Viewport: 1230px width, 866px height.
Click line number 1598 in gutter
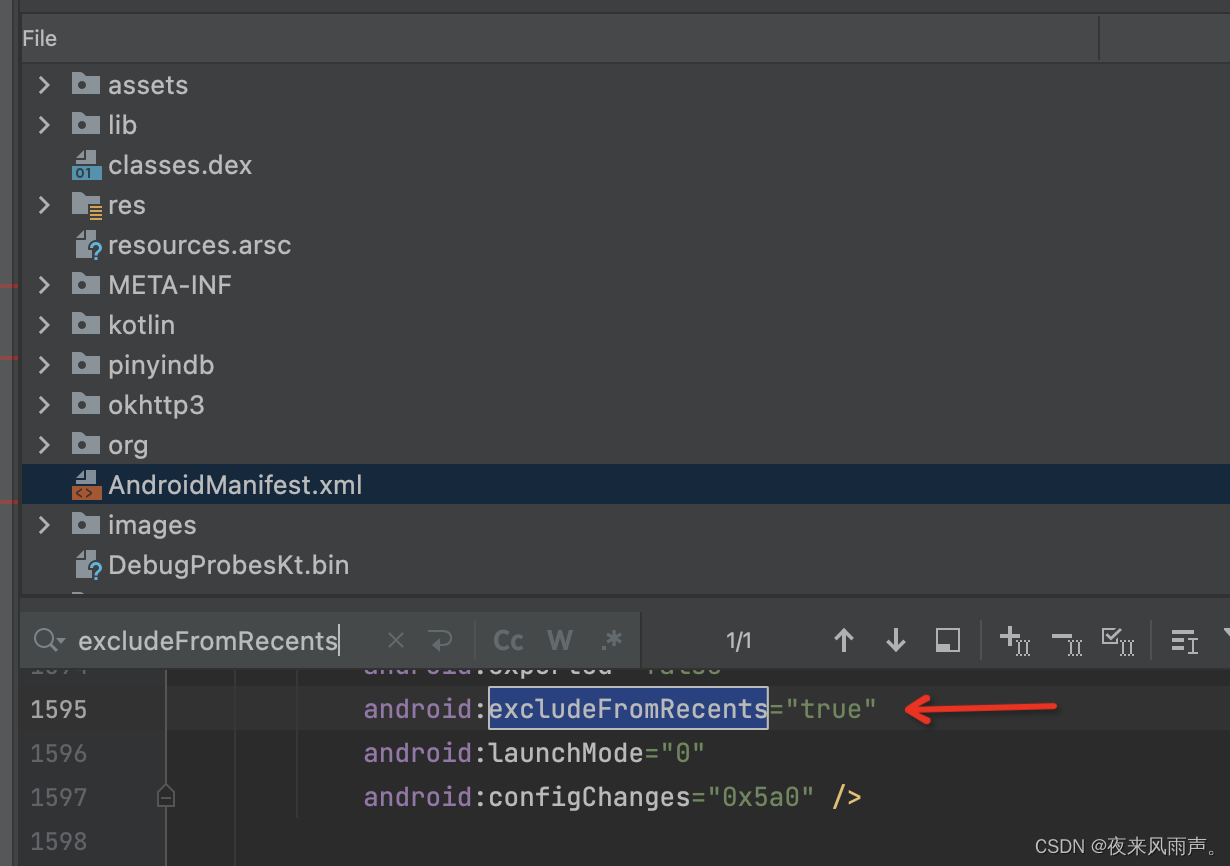[59, 841]
